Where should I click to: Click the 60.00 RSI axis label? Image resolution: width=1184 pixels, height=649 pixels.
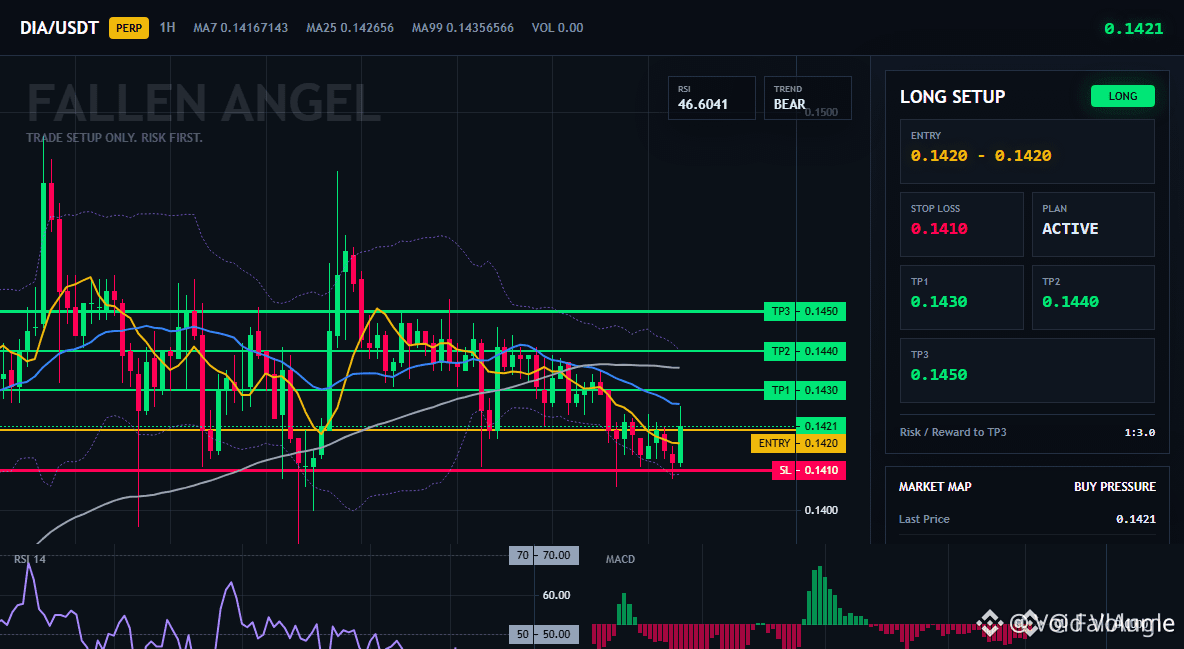(x=557, y=595)
